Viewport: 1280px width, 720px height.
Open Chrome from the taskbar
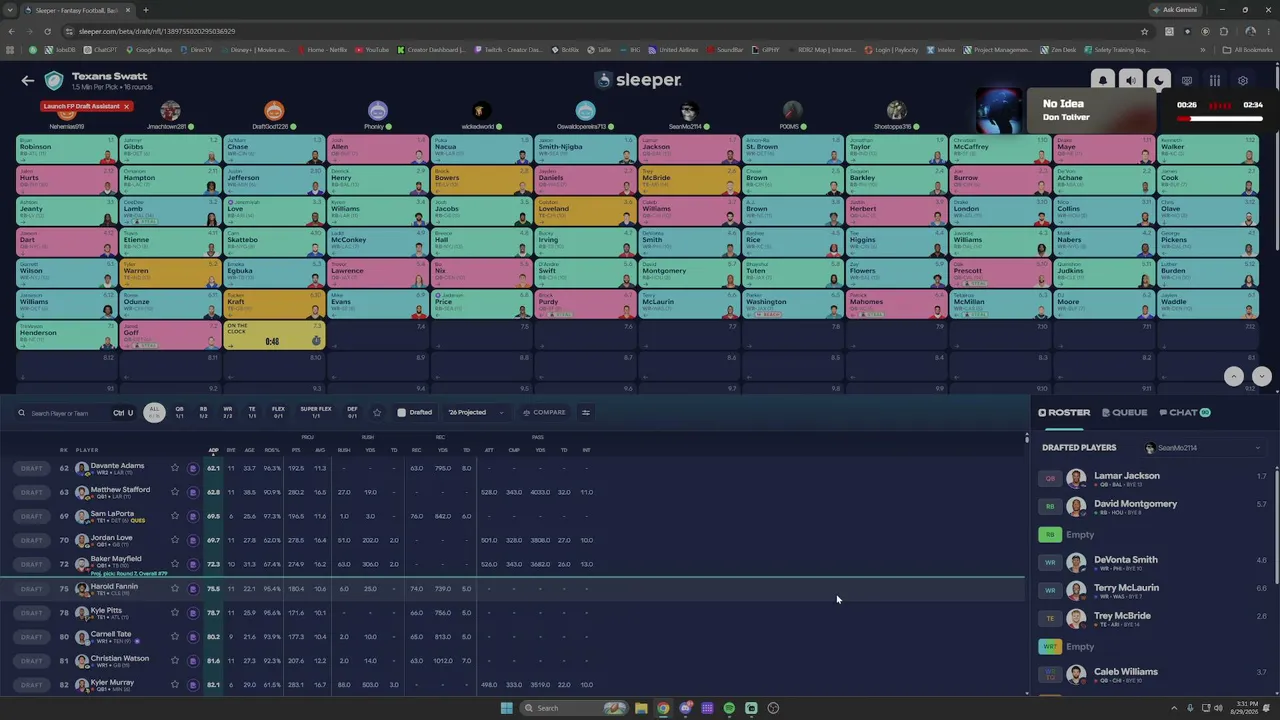click(x=663, y=708)
